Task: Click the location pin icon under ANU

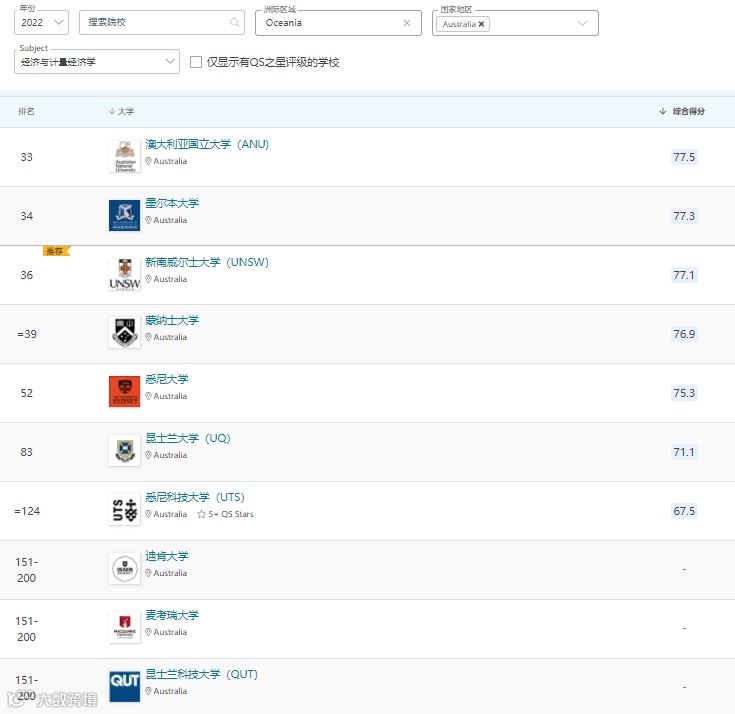Action: pyautogui.click(x=148, y=161)
